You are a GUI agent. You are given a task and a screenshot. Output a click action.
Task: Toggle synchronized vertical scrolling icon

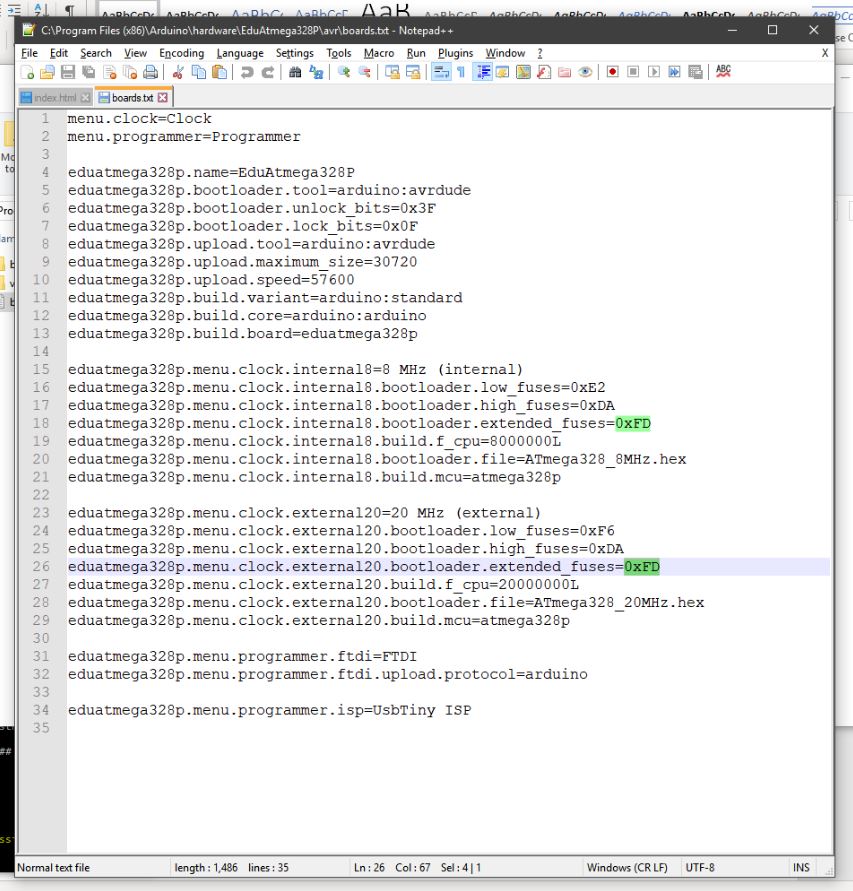(x=392, y=72)
